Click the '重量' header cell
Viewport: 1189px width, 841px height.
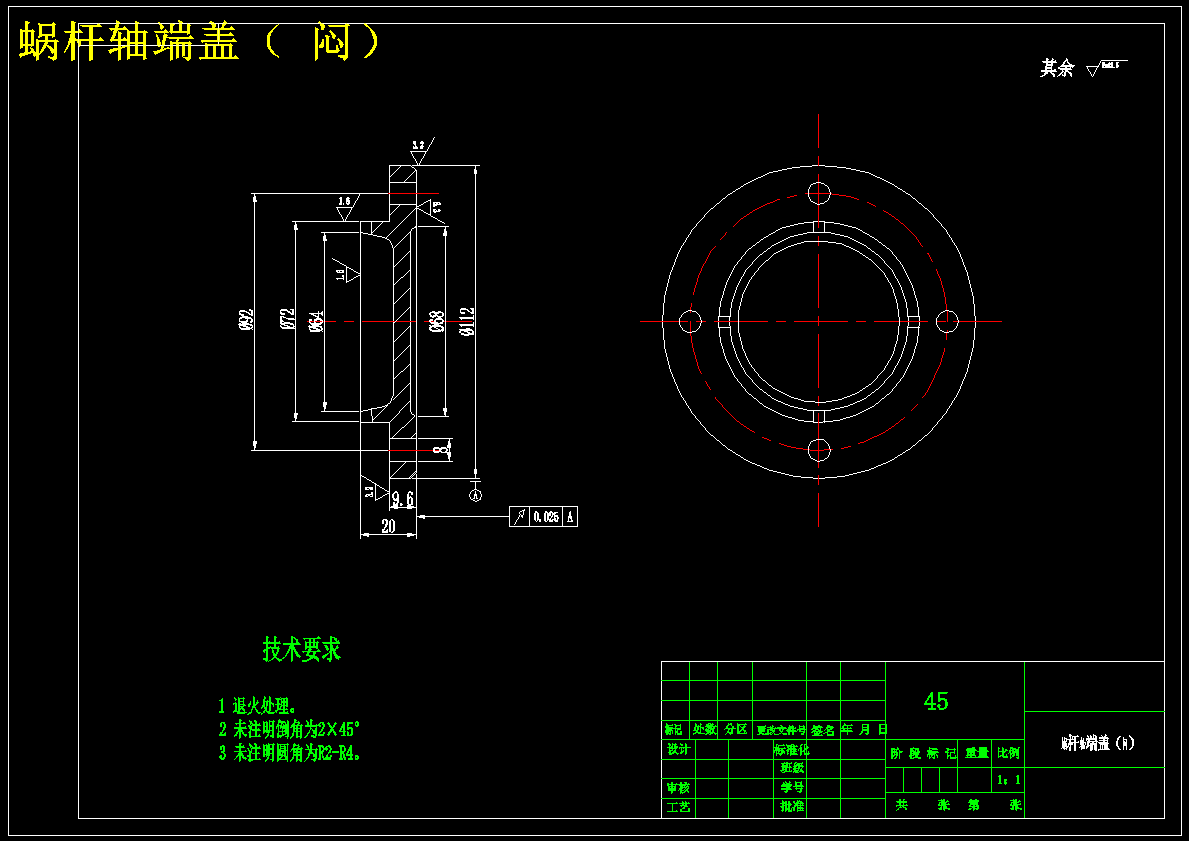click(977, 753)
